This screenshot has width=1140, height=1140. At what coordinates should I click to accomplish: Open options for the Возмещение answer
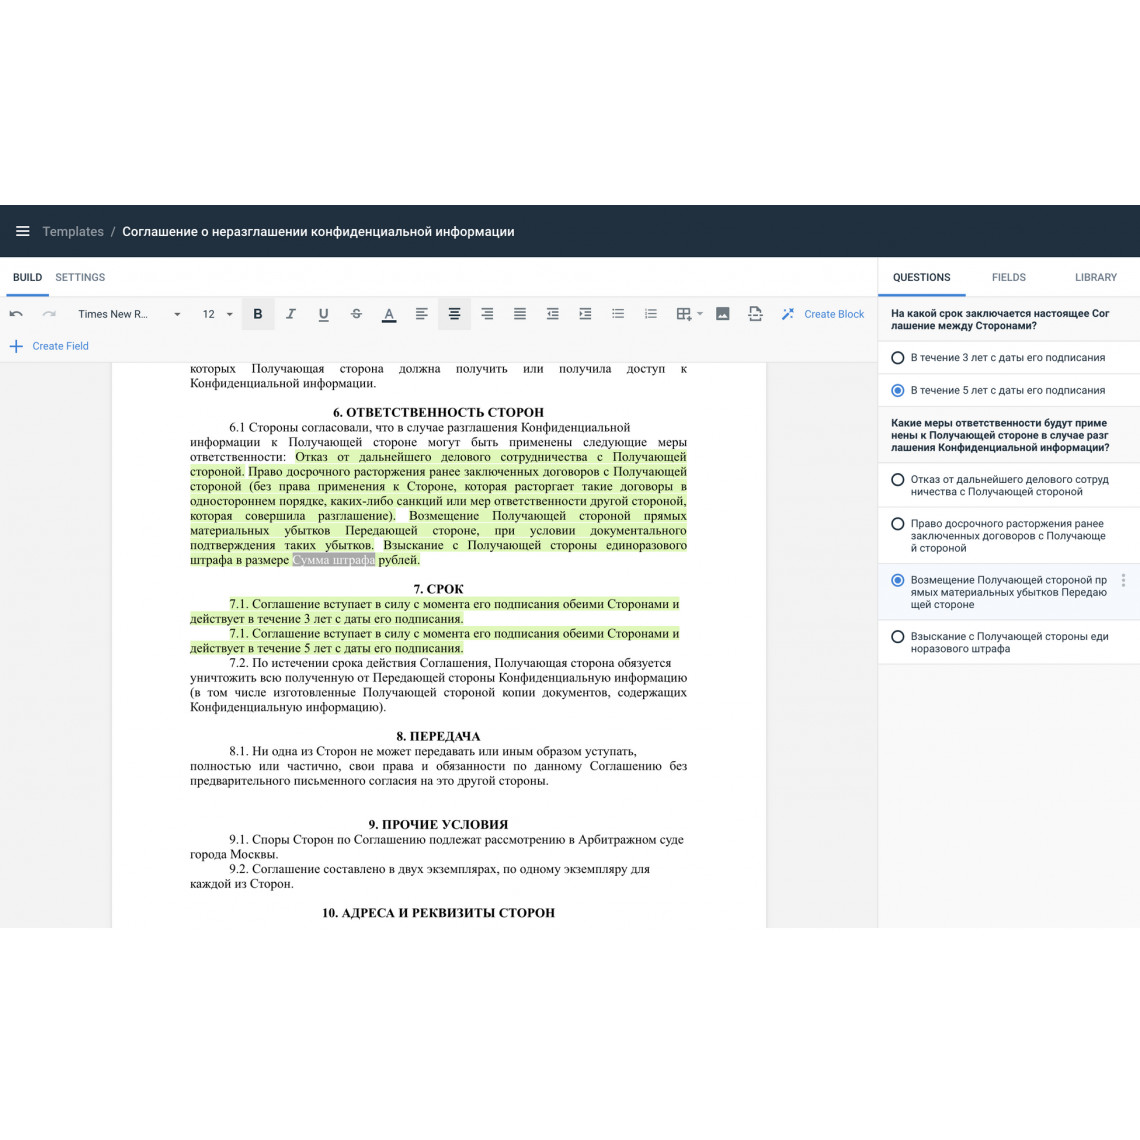click(x=1123, y=580)
